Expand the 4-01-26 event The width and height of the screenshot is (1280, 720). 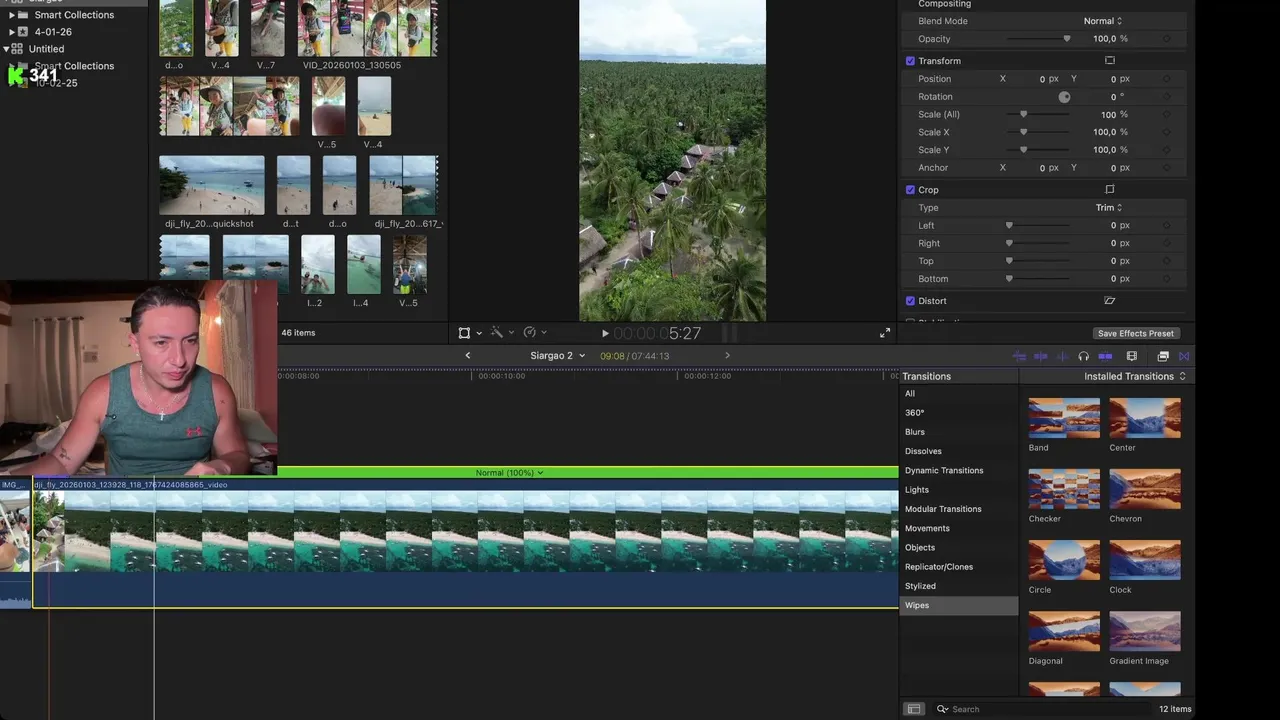12,32
